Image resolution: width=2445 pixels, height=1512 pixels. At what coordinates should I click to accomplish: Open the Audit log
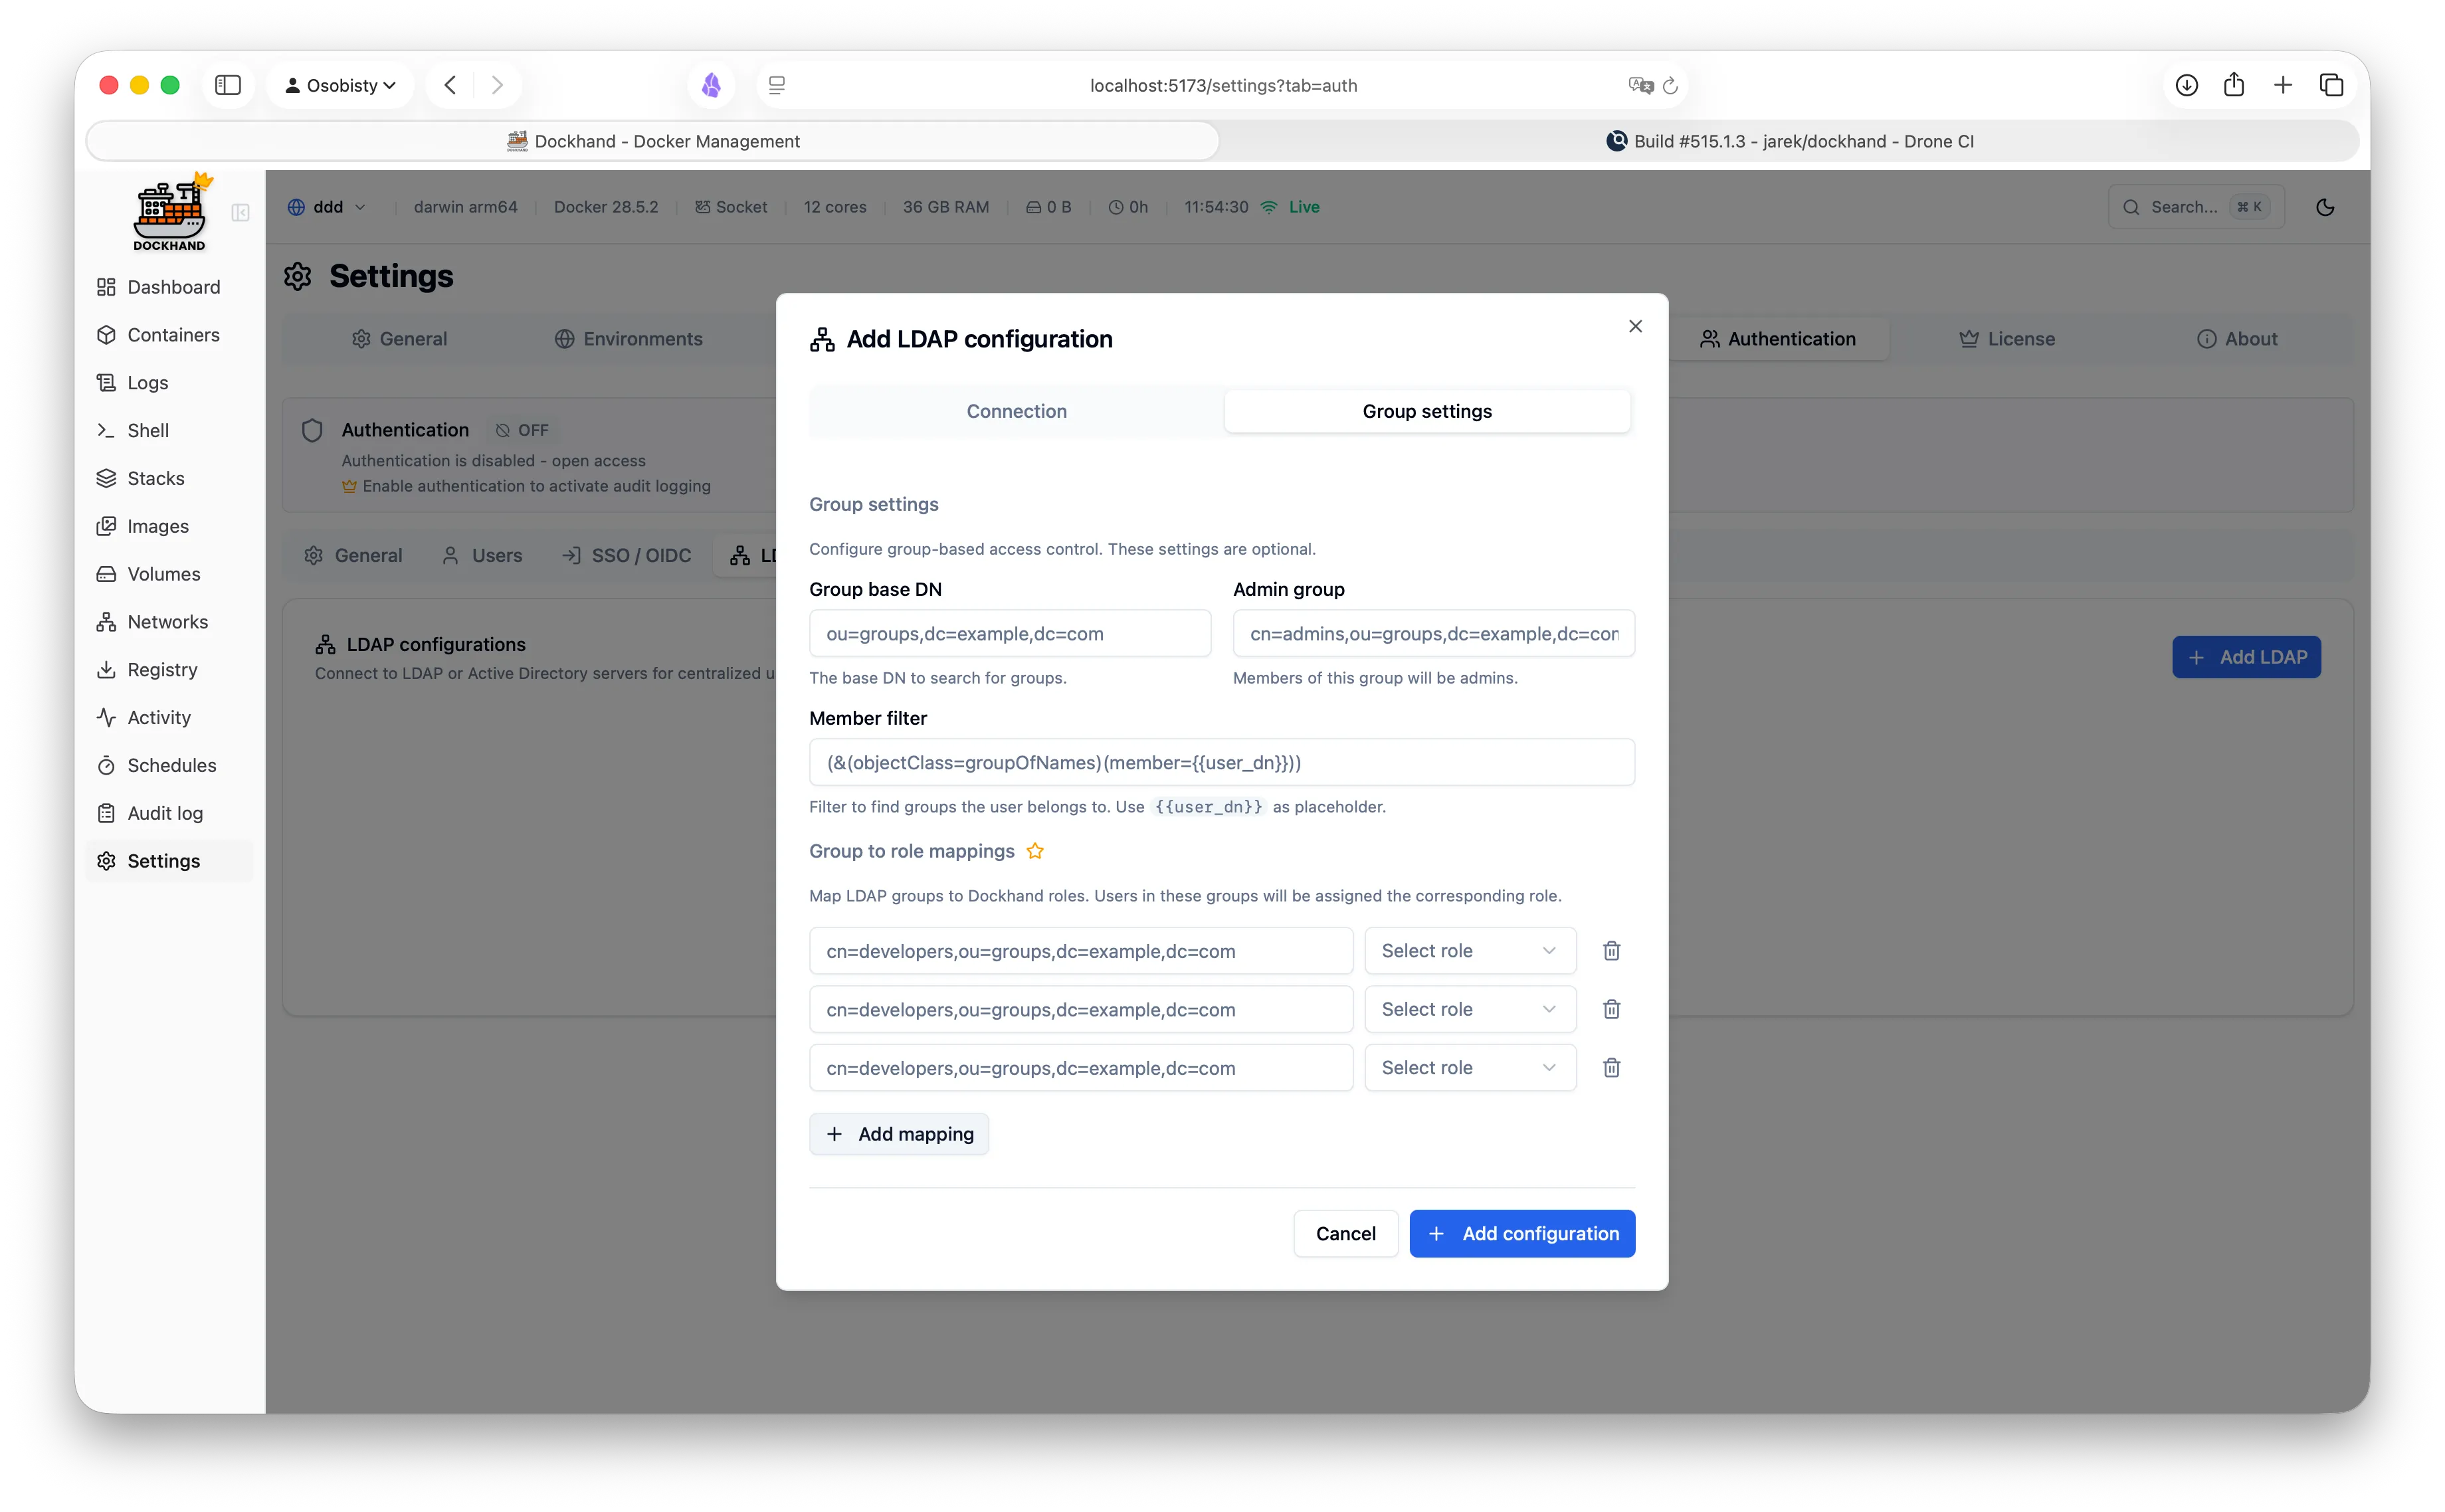pos(164,813)
